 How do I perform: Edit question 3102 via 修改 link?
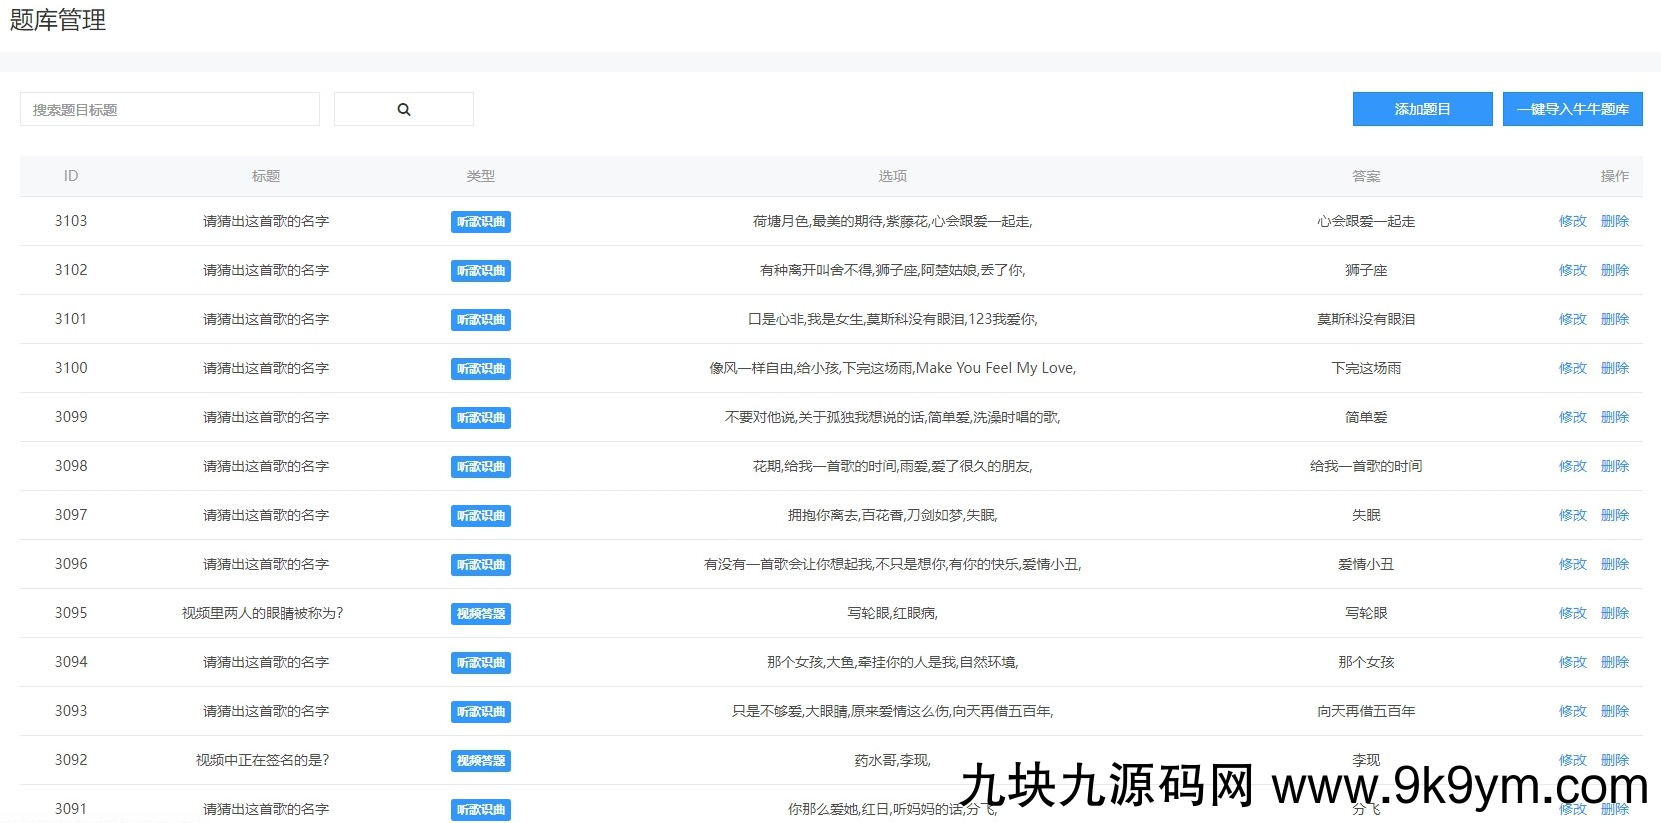point(1572,270)
